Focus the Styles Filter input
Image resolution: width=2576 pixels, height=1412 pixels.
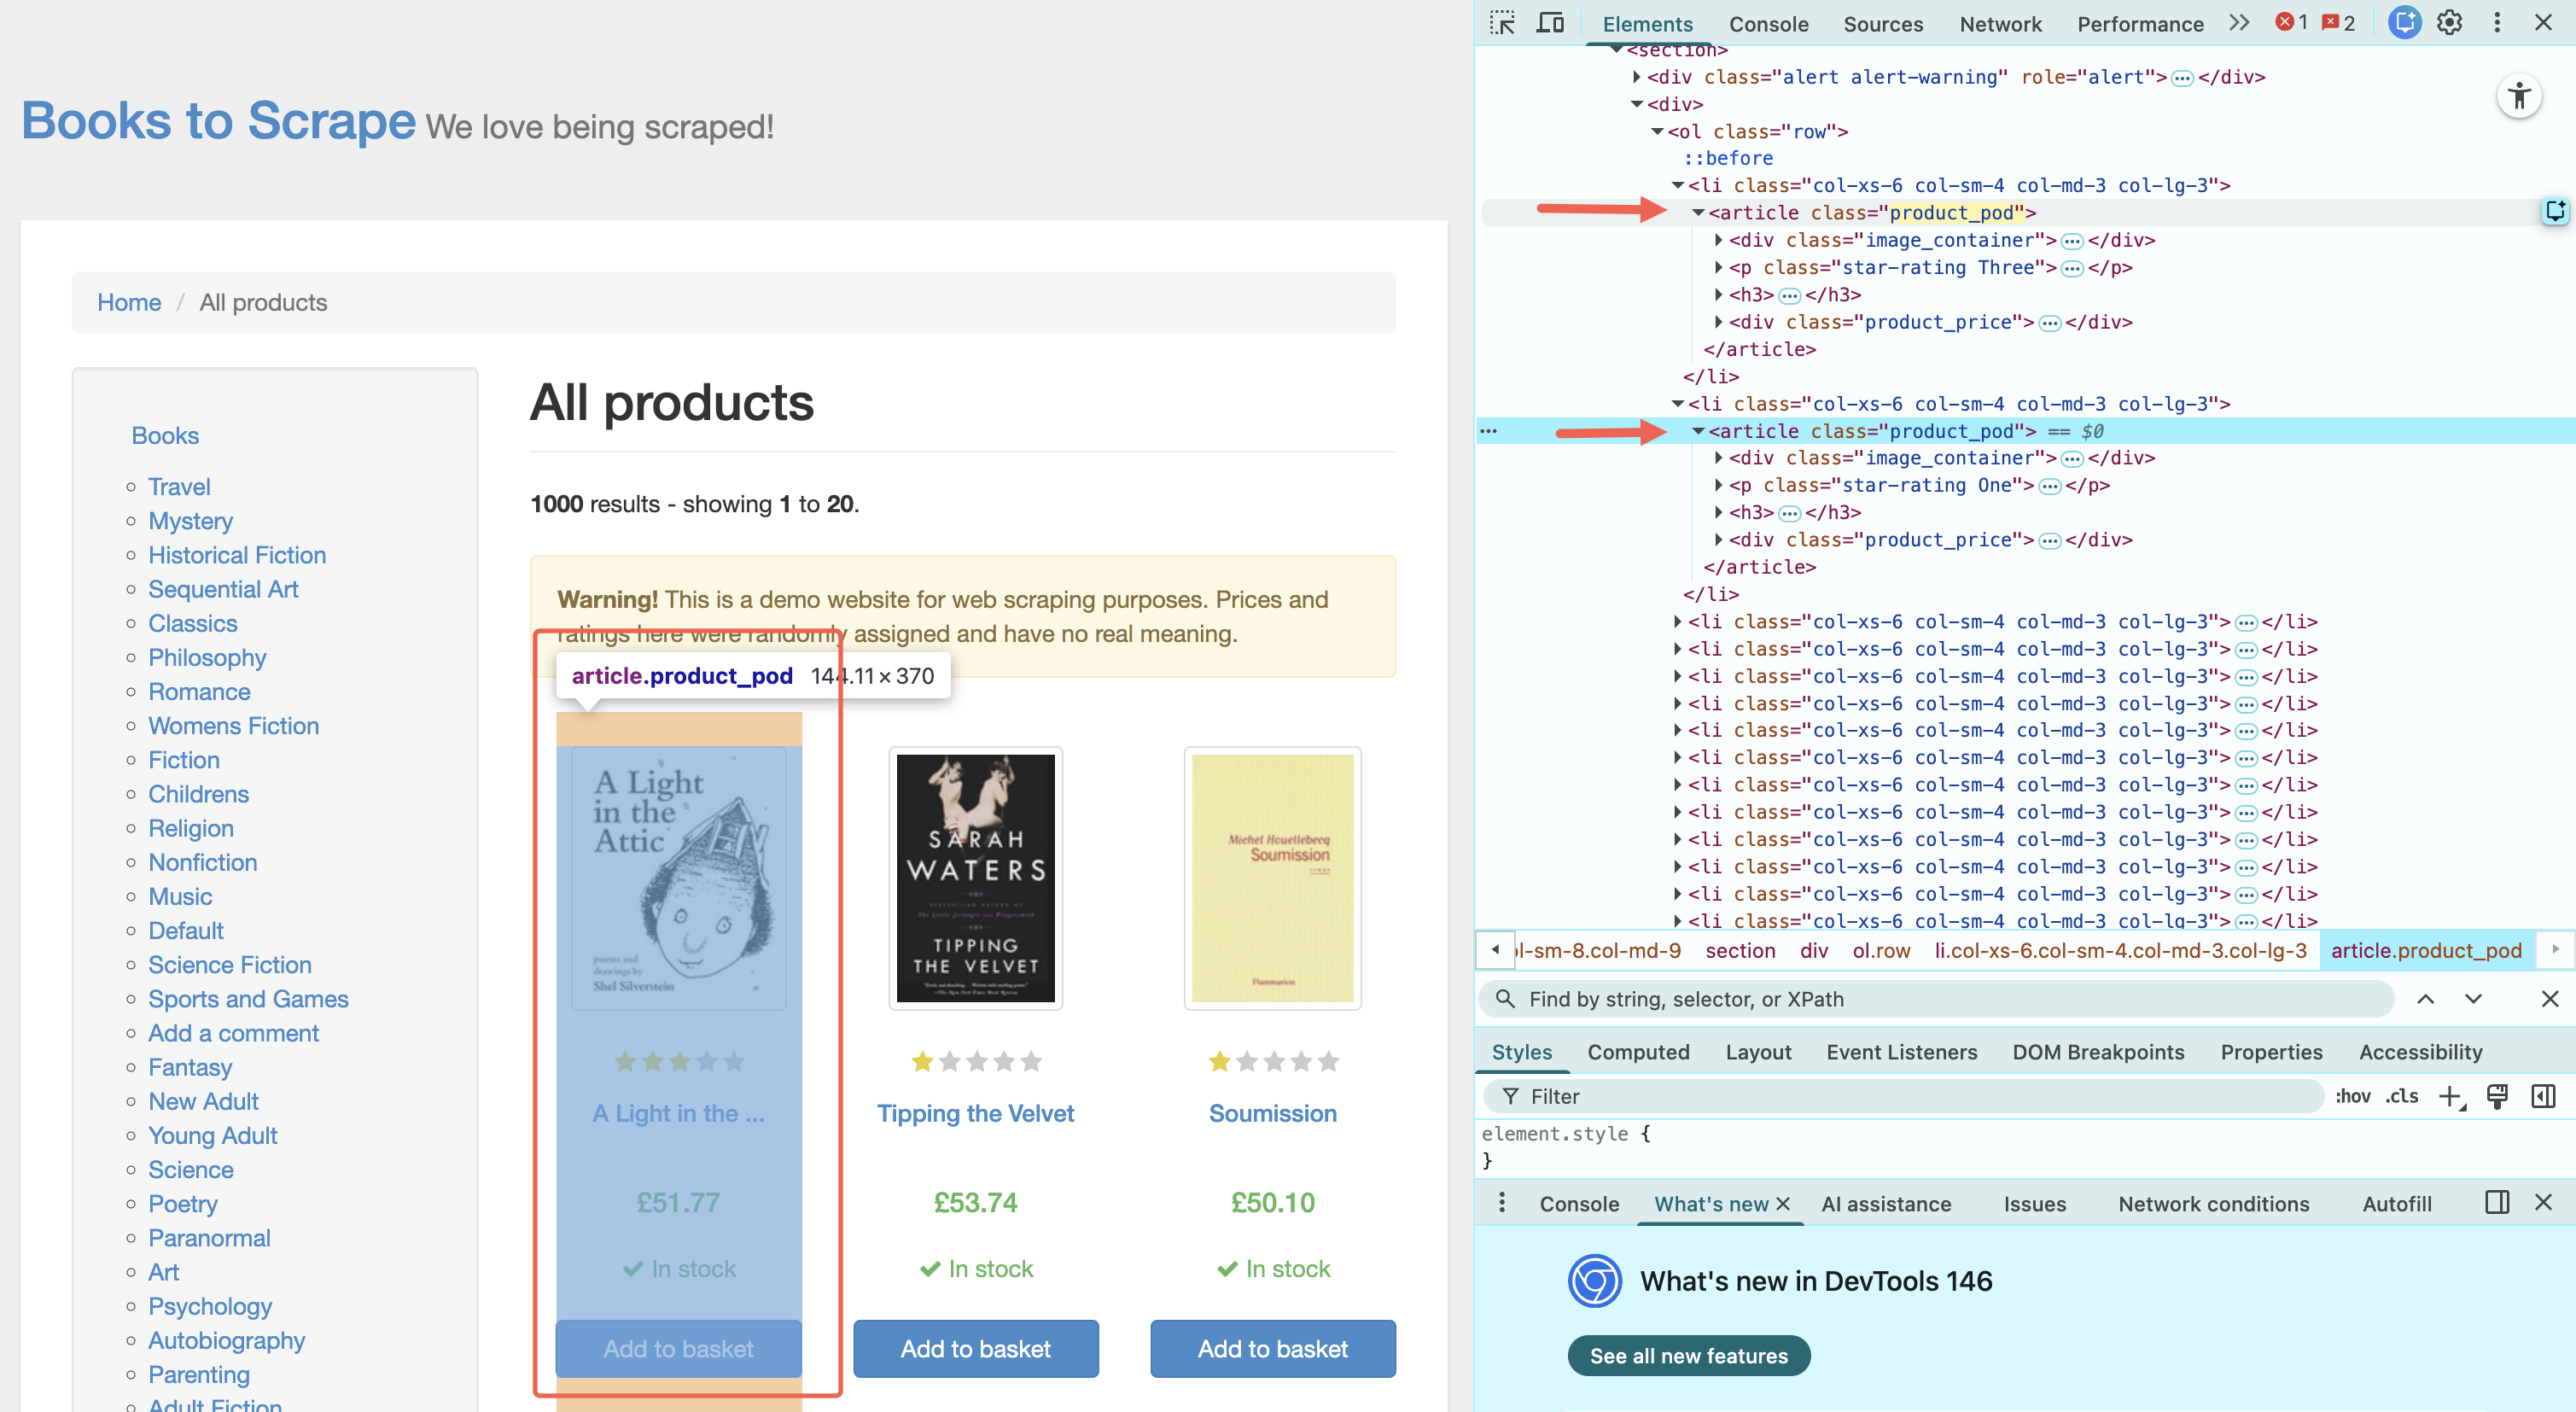click(1905, 1097)
